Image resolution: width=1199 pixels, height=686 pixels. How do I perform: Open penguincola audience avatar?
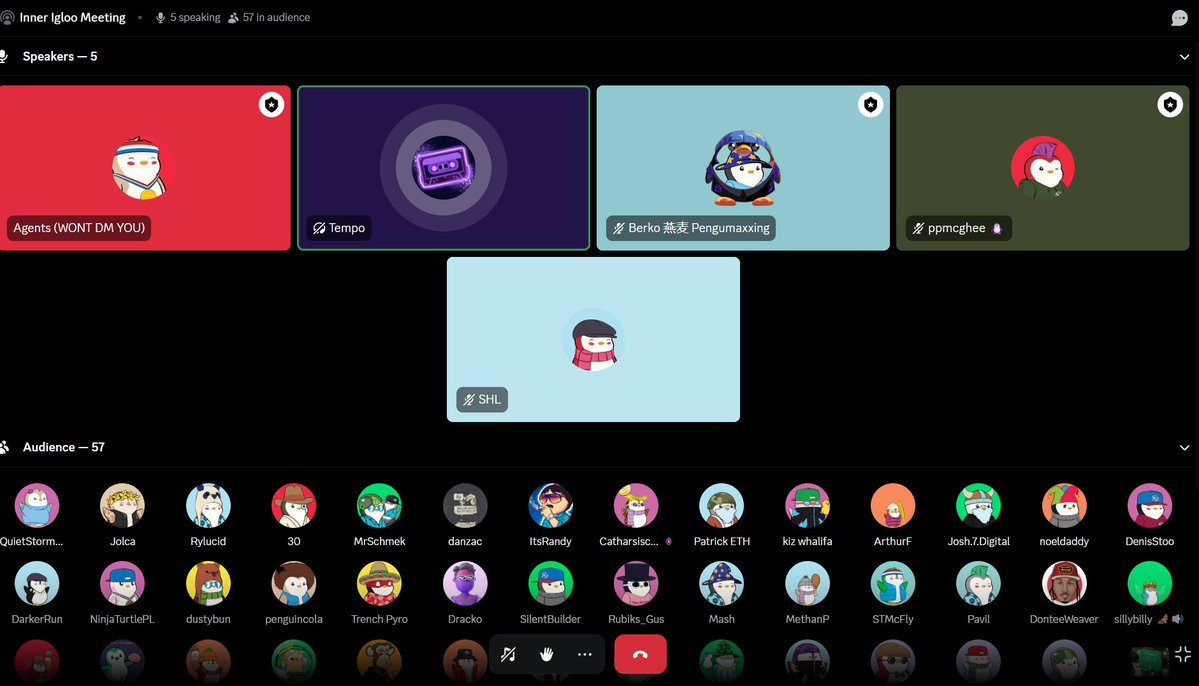click(294, 584)
